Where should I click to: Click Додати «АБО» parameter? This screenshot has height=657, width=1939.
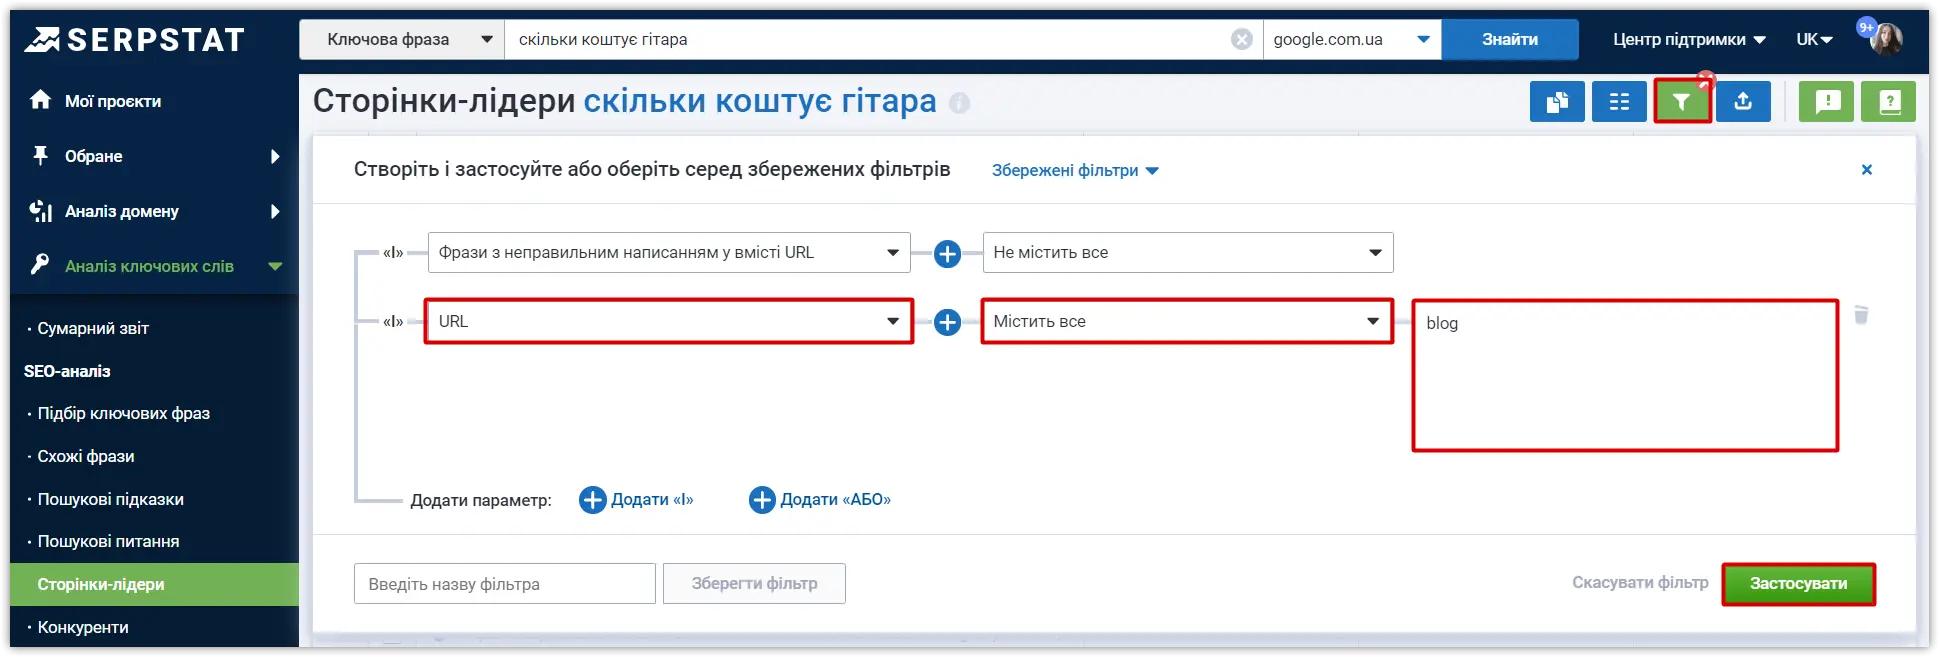[820, 499]
